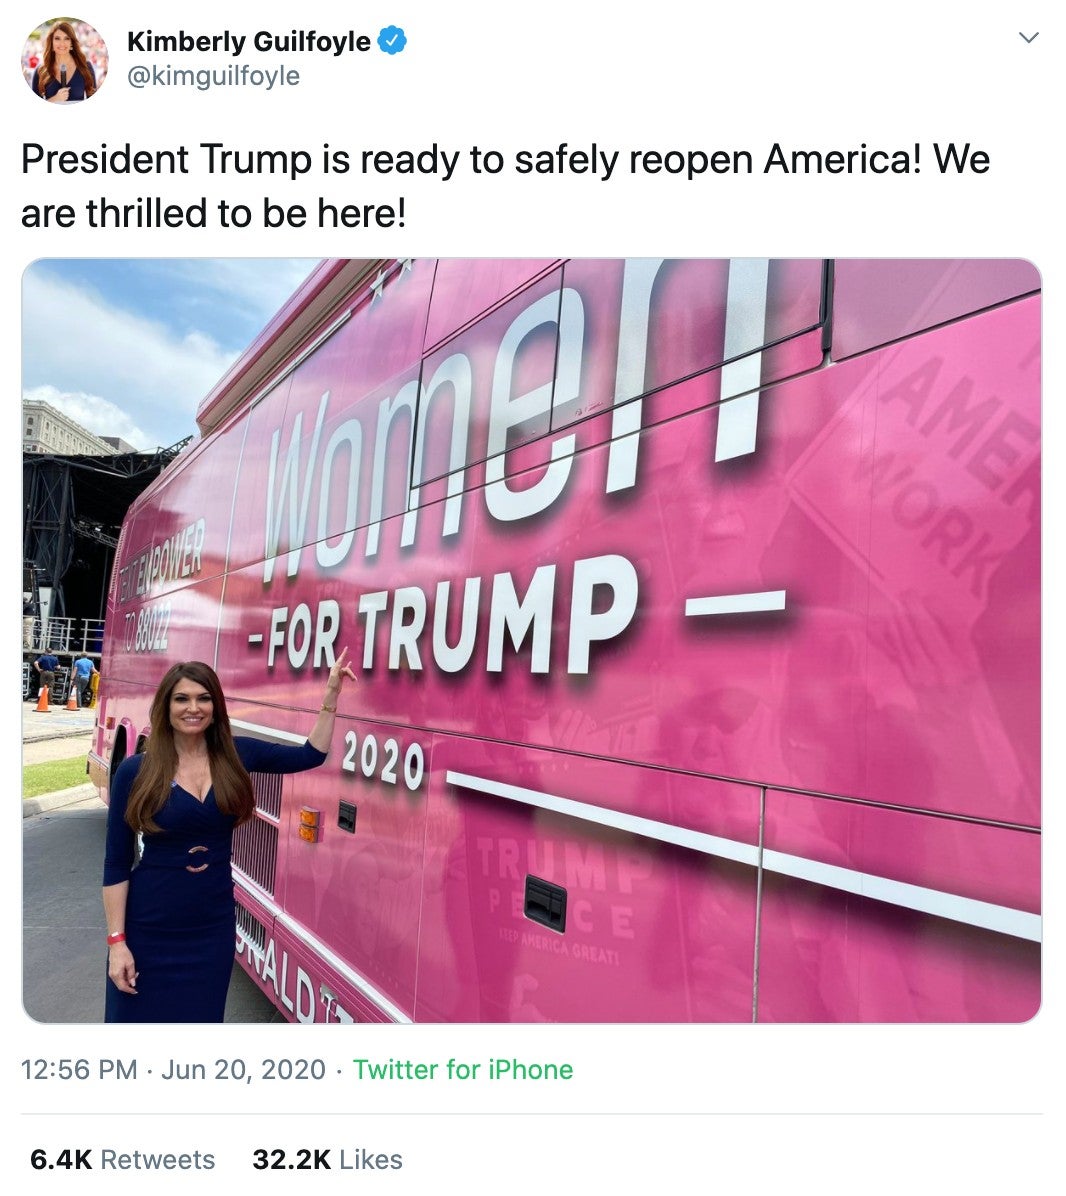The height and width of the screenshot is (1196, 1066).
Task: Expand the tweet options chevron
Action: pos(1029,37)
